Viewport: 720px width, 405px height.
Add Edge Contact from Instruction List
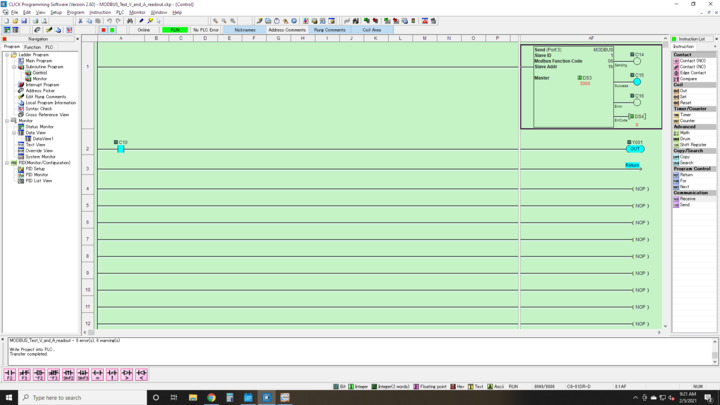tap(692, 73)
